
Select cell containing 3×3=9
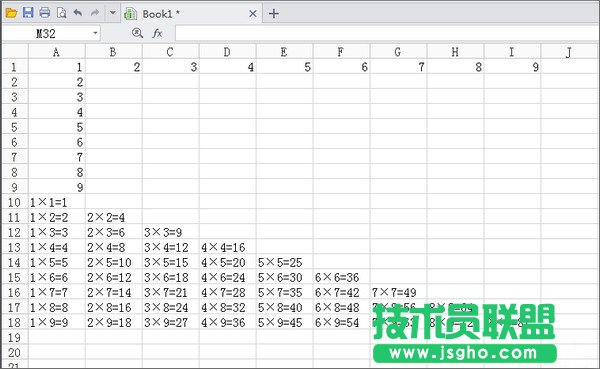click(x=171, y=232)
